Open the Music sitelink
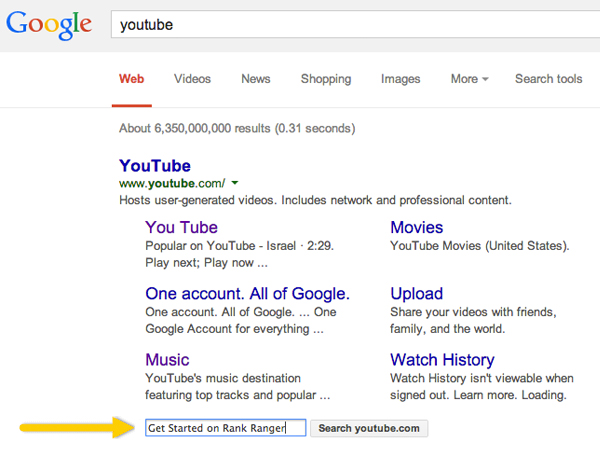 click(167, 359)
